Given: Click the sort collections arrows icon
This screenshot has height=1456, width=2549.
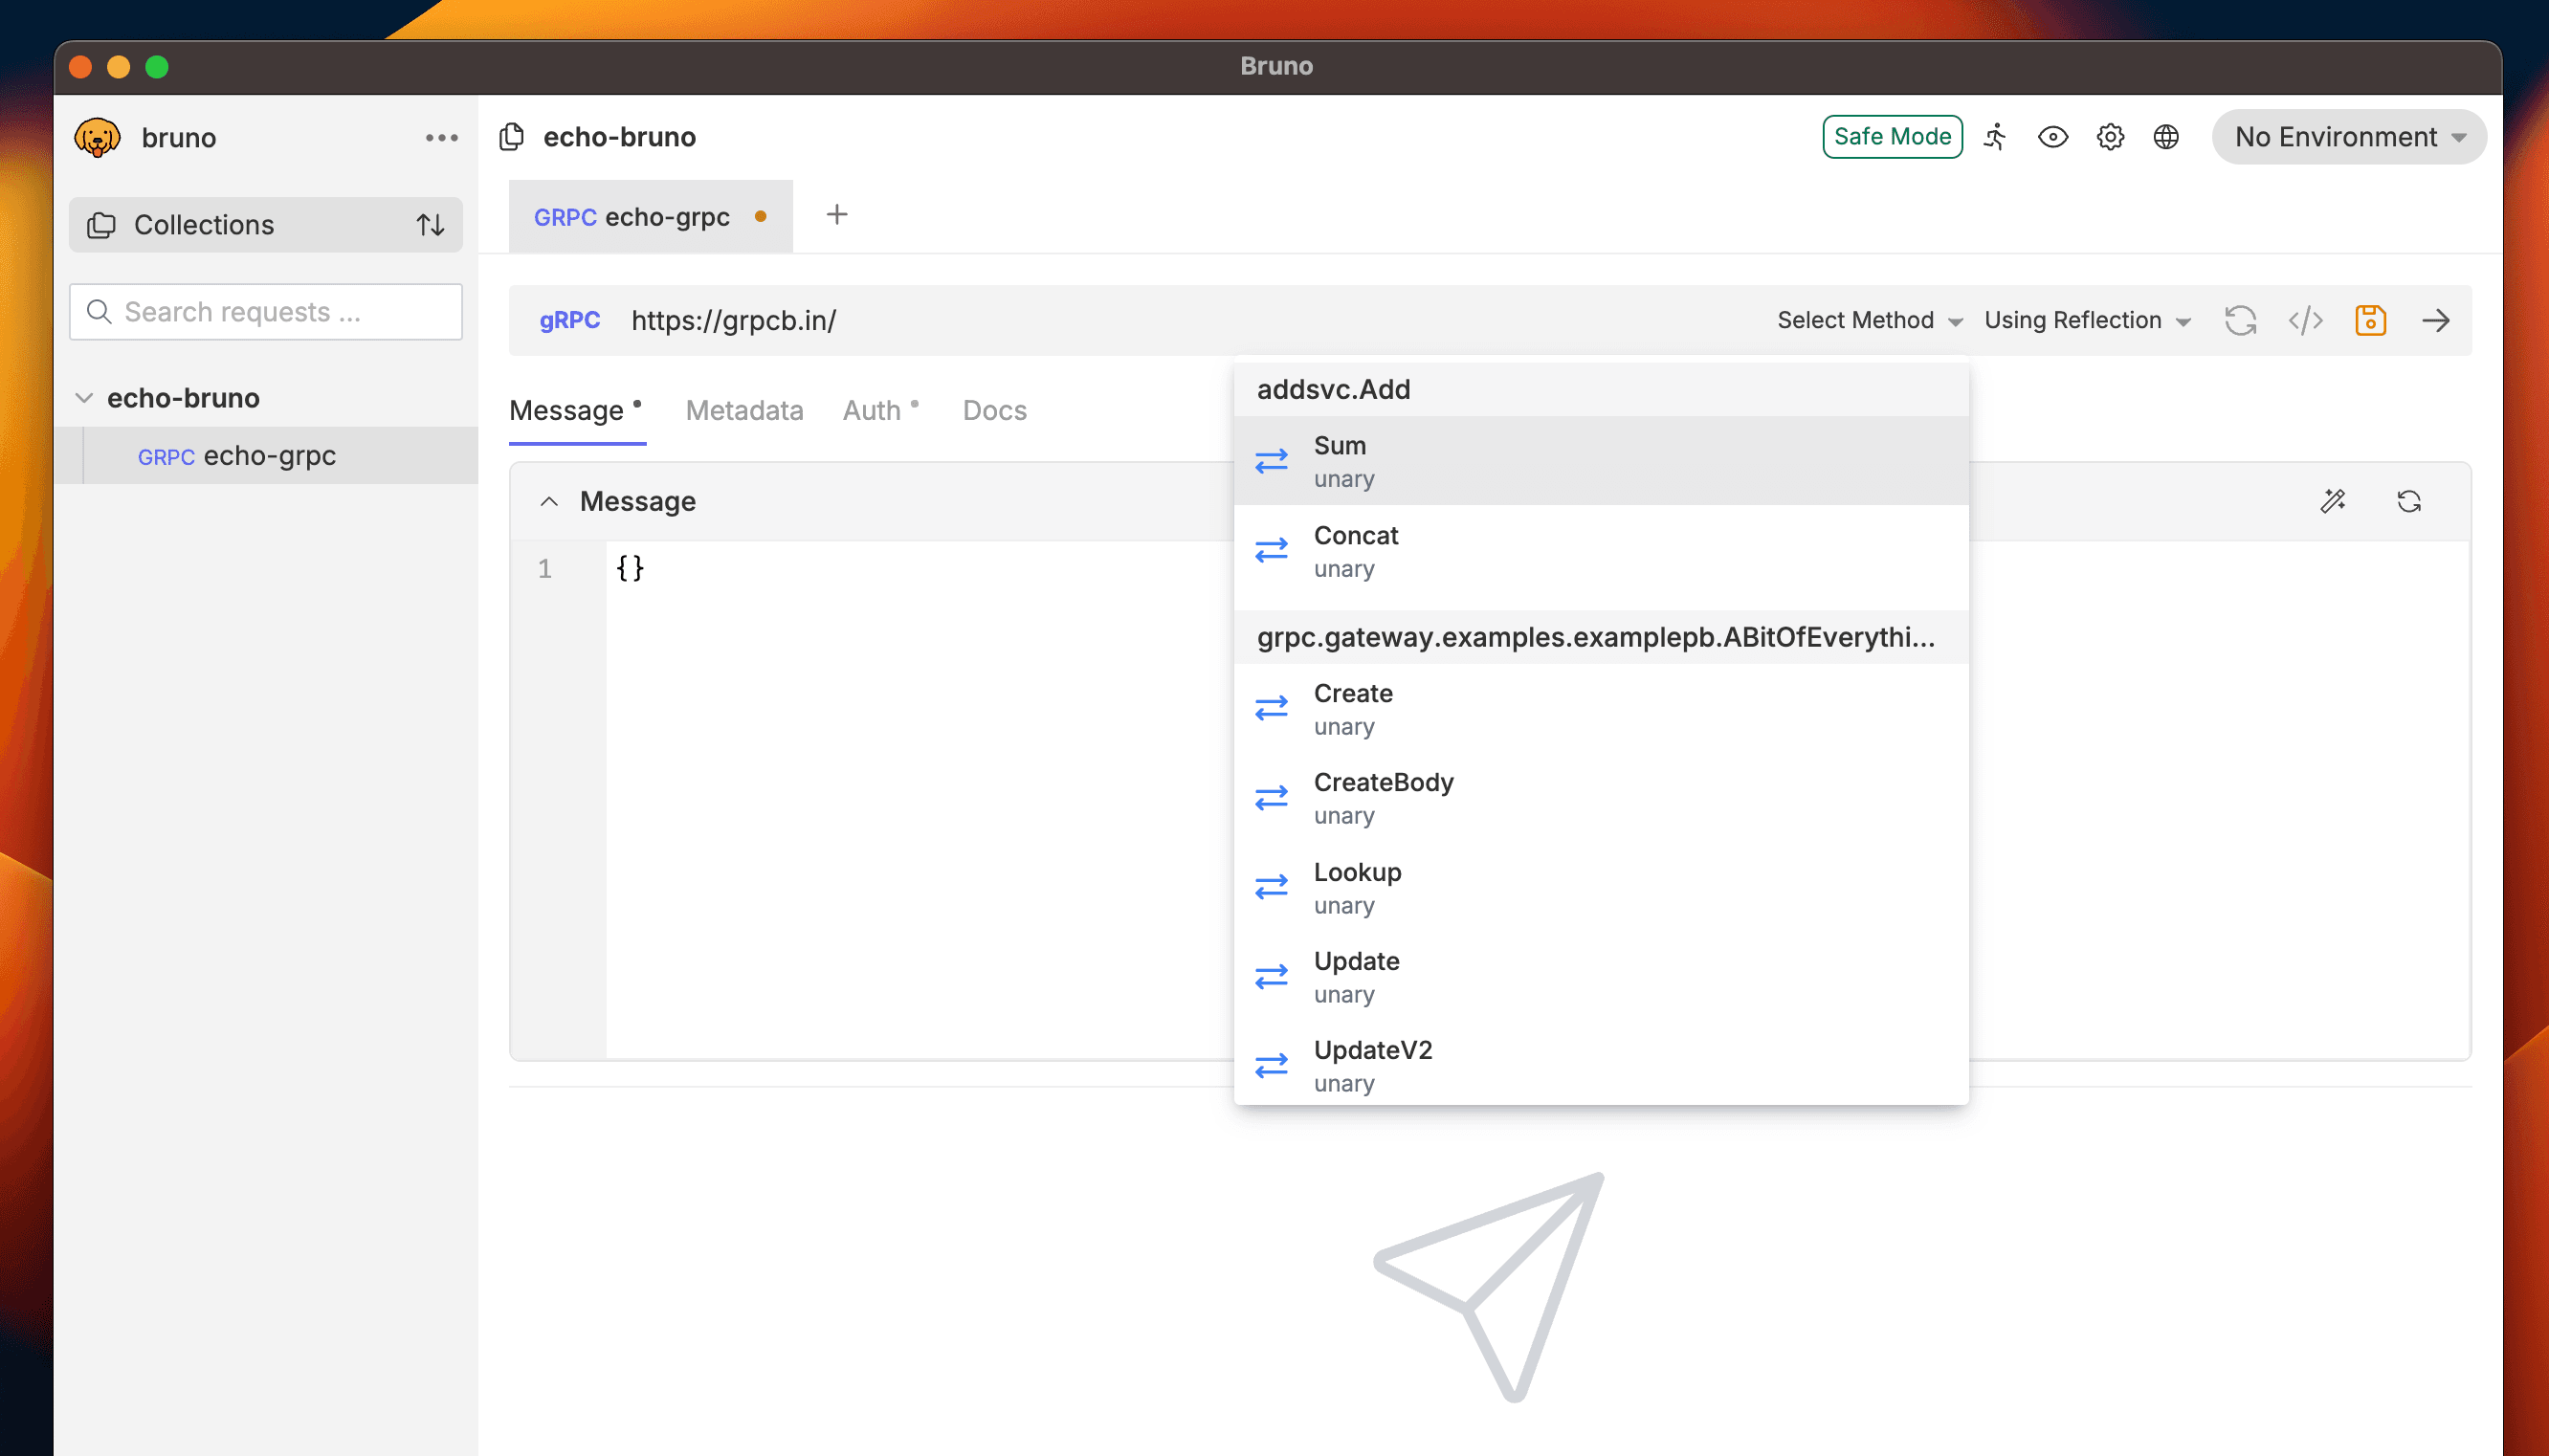Looking at the screenshot, I should tap(430, 225).
